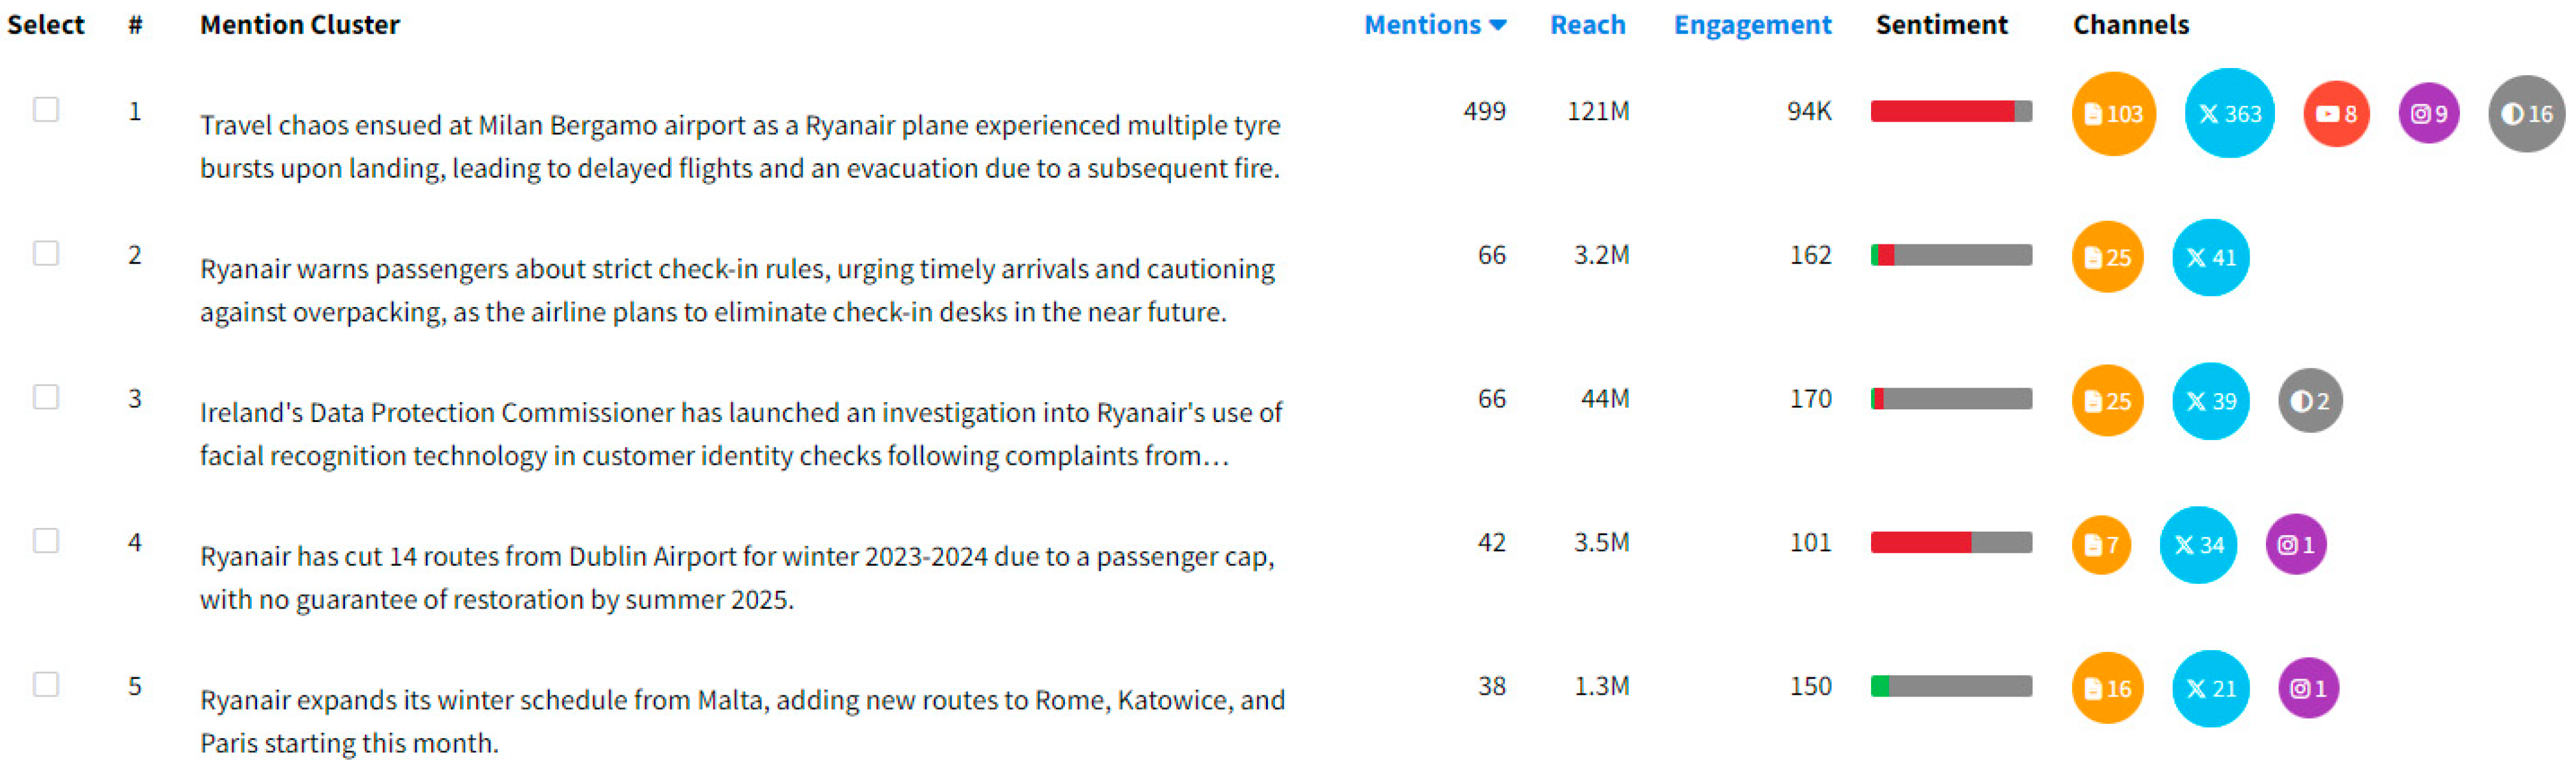Click the grey channel bubble showing 16
This screenshot has width=2576, height=773.
pos(2525,114)
